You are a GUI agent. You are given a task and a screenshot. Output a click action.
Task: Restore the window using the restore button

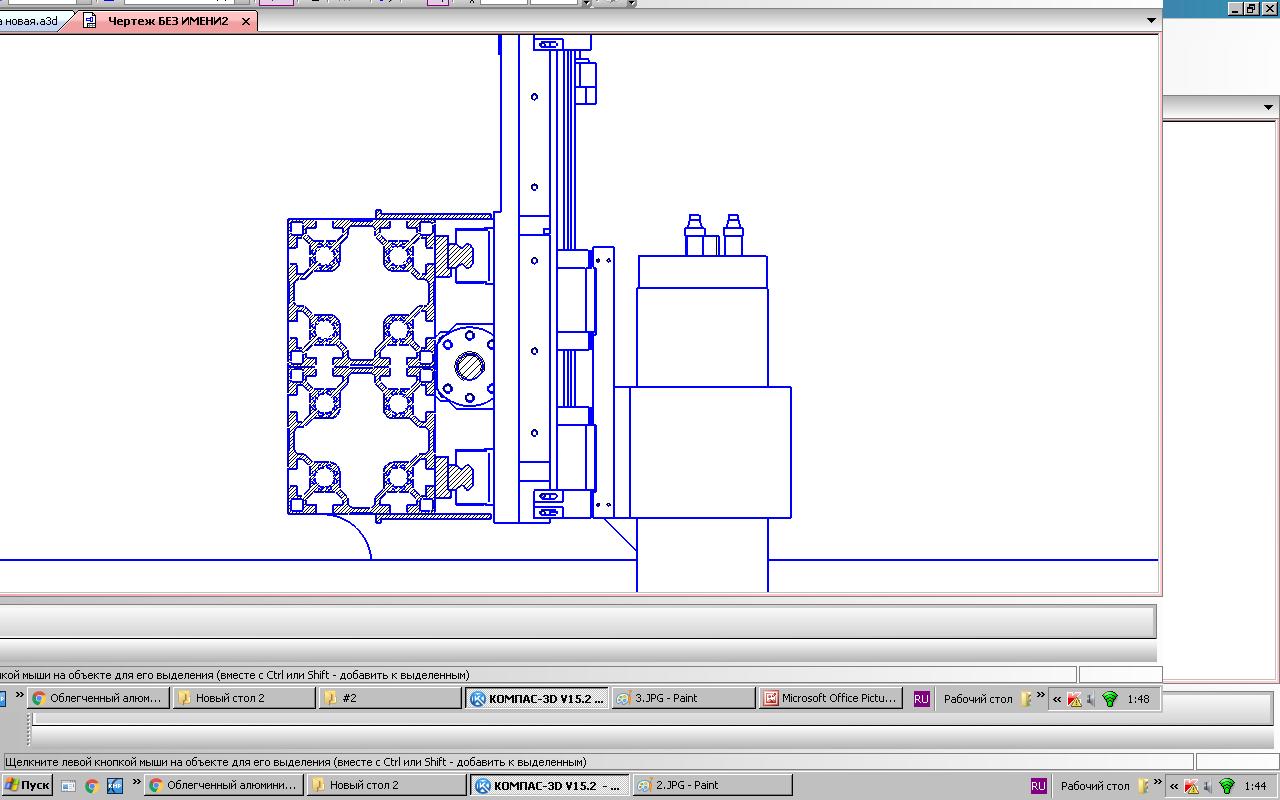tap(1250, 8)
